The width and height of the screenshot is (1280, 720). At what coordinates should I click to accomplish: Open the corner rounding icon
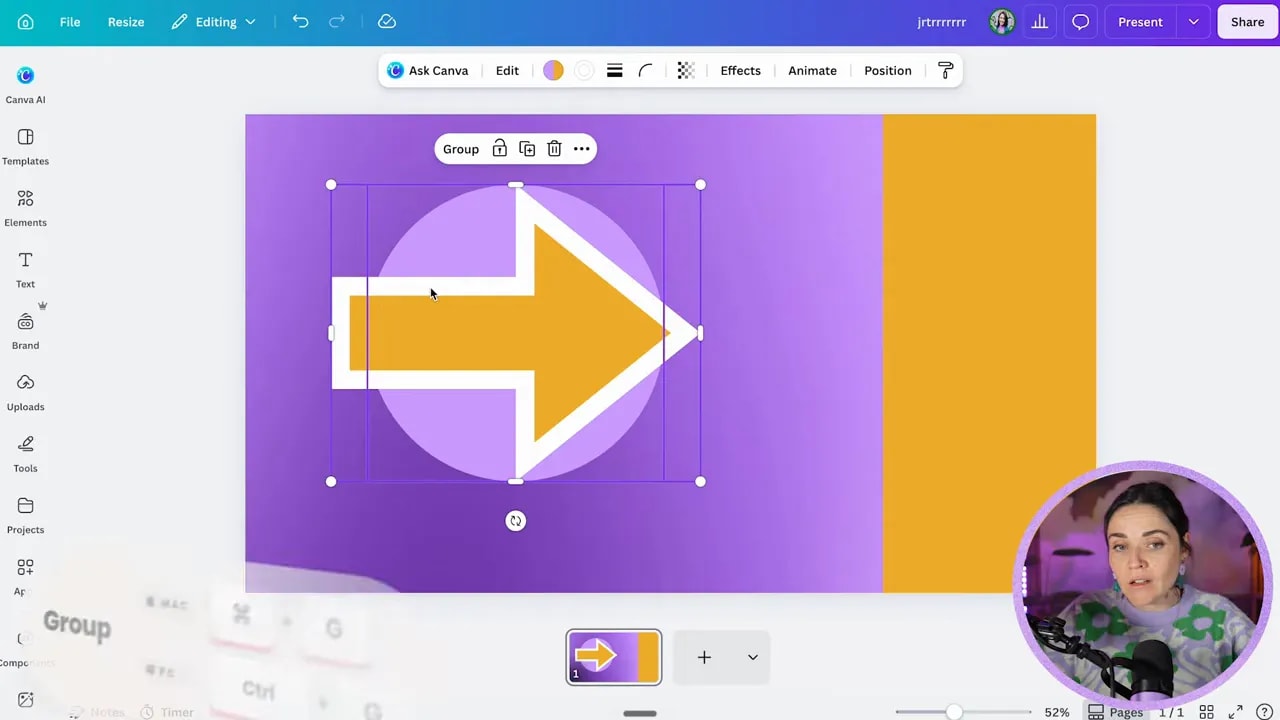point(645,70)
